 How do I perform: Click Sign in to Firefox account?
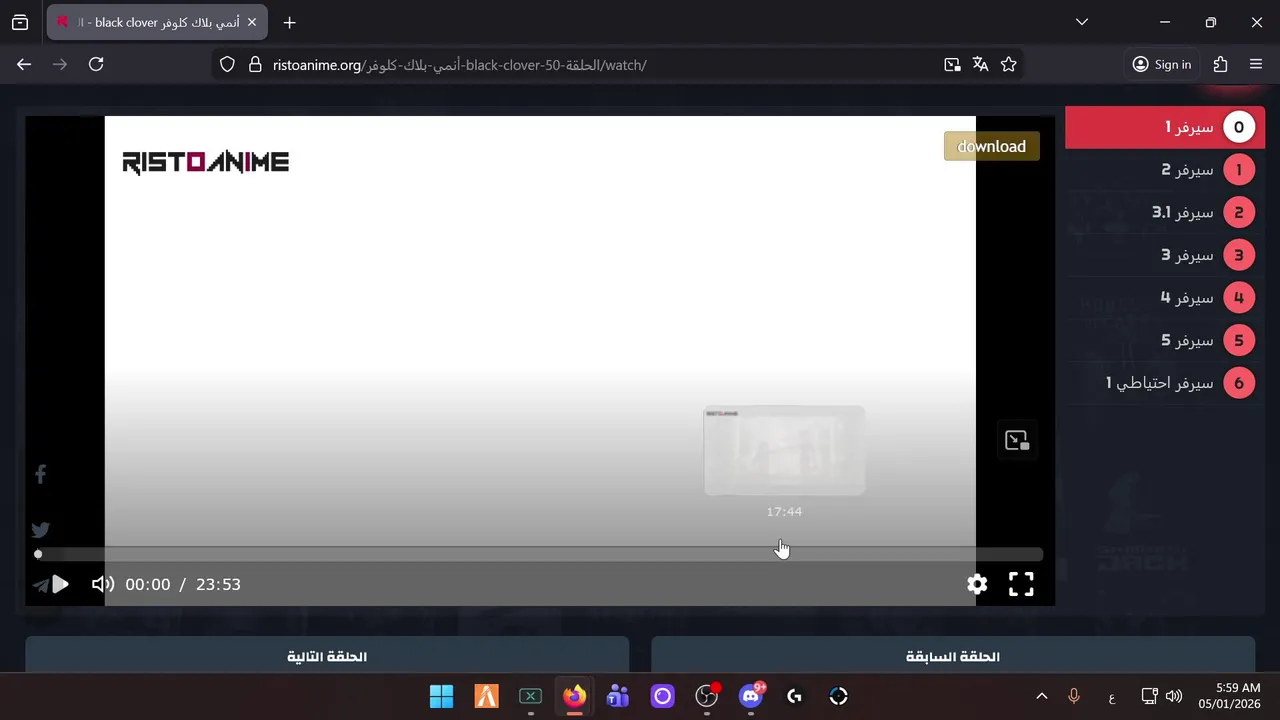click(x=1162, y=64)
